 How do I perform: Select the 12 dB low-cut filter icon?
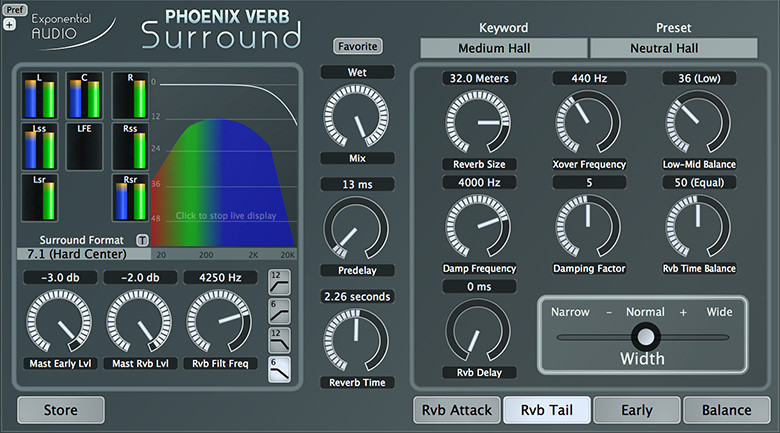(x=279, y=282)
